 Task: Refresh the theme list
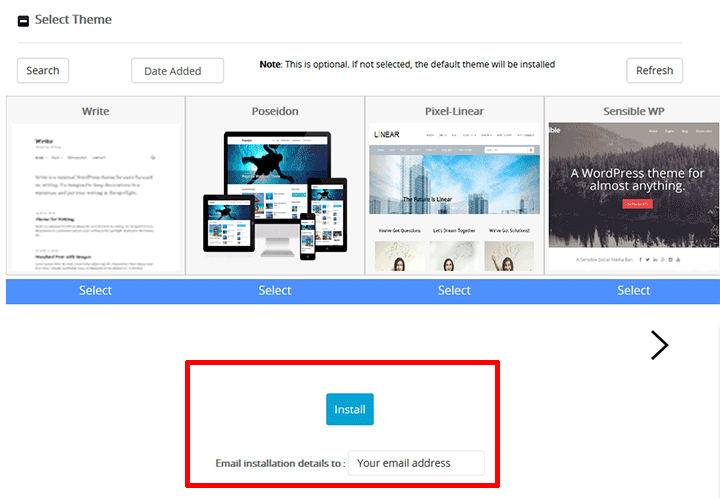[x=654, y=70]
